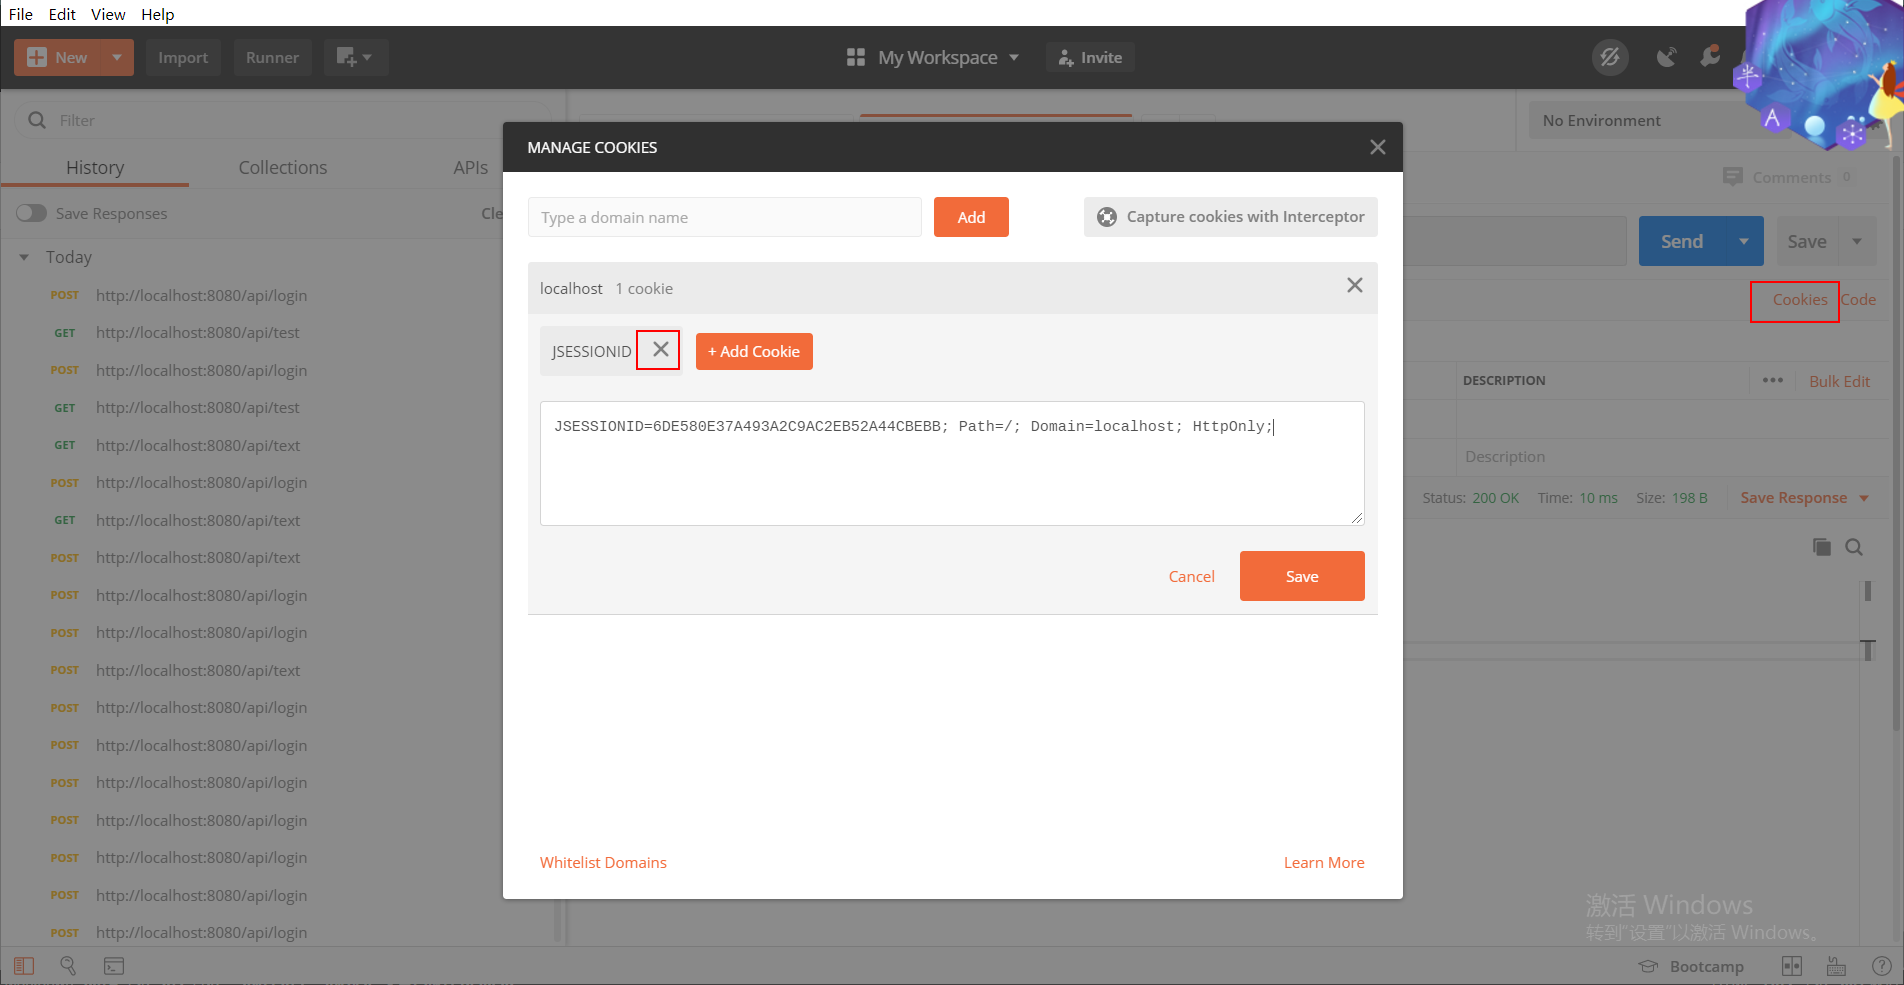Copy the response body icon
The image size is (1904, 985).
(x=1821, y=546)
